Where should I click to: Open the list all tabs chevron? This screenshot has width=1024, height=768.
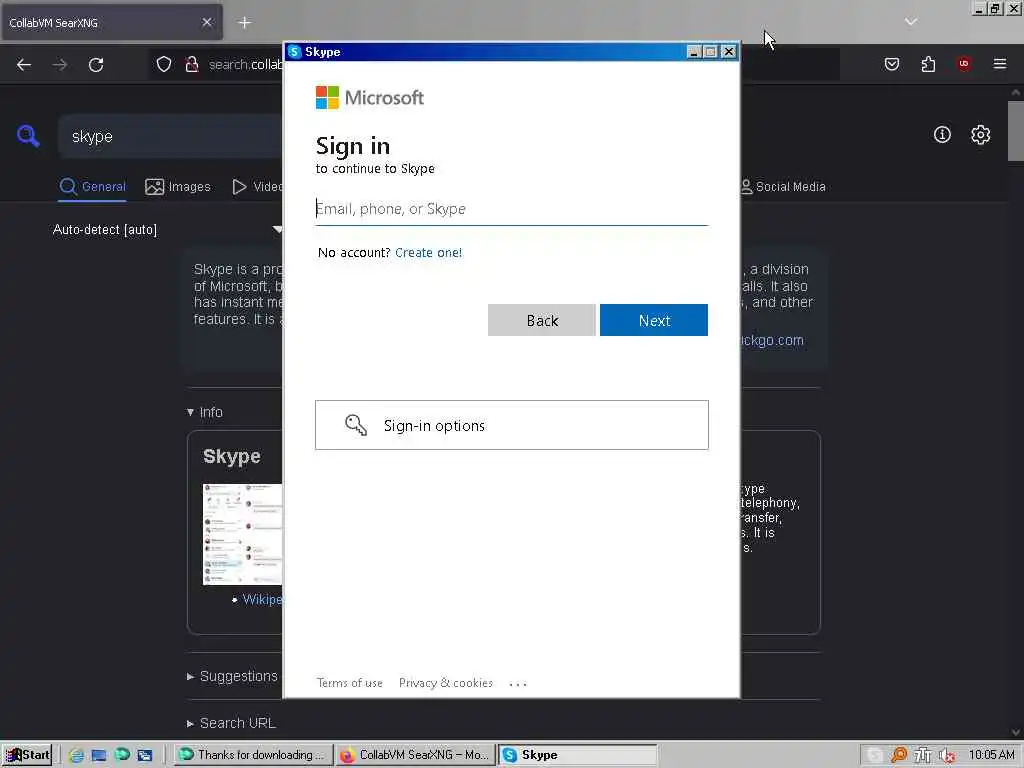[x=911, y=22]
